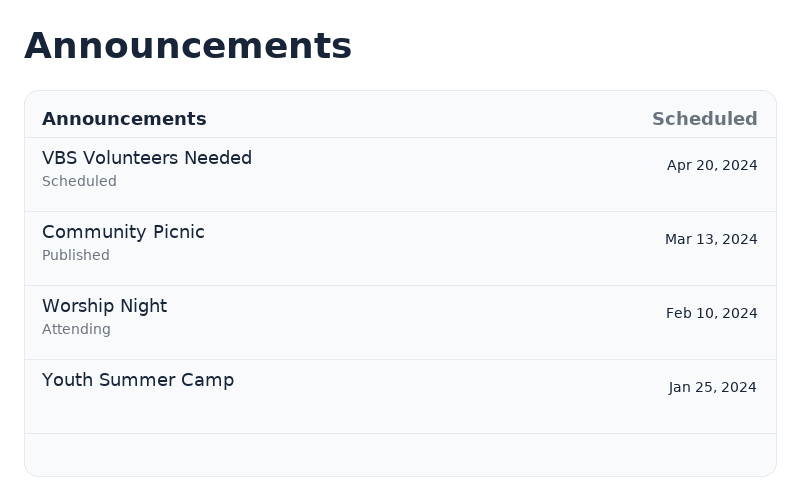Select the Apr 20, 2024 date
This screenshot has height=500, width=800.
pyautogui.click(x=712, y=165)
